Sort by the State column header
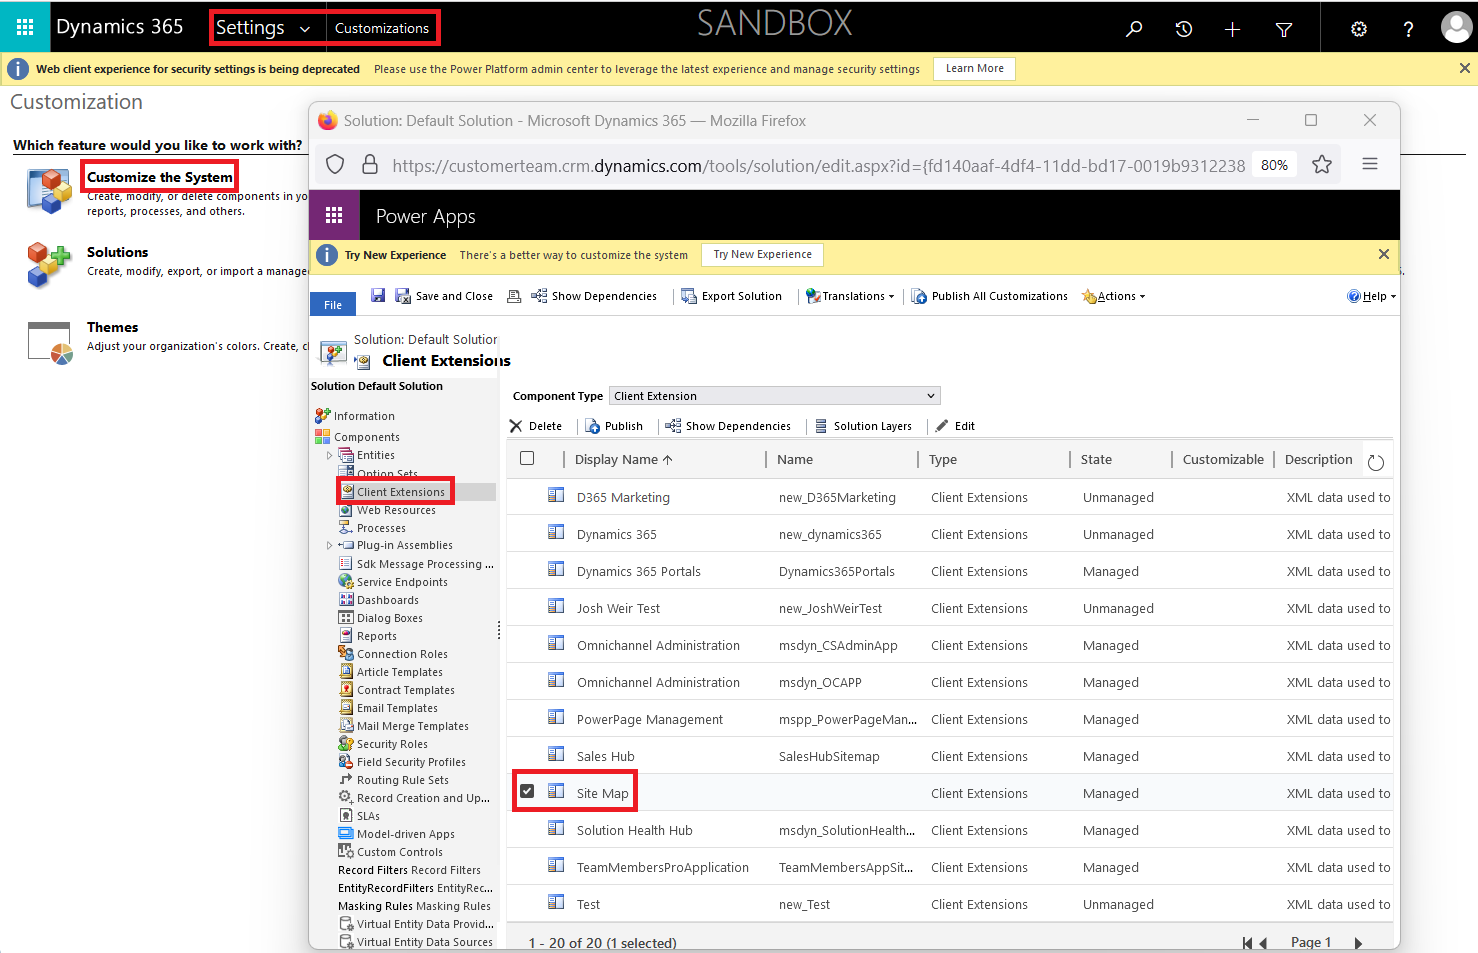1478x953 pixels. click(1096, 459)
